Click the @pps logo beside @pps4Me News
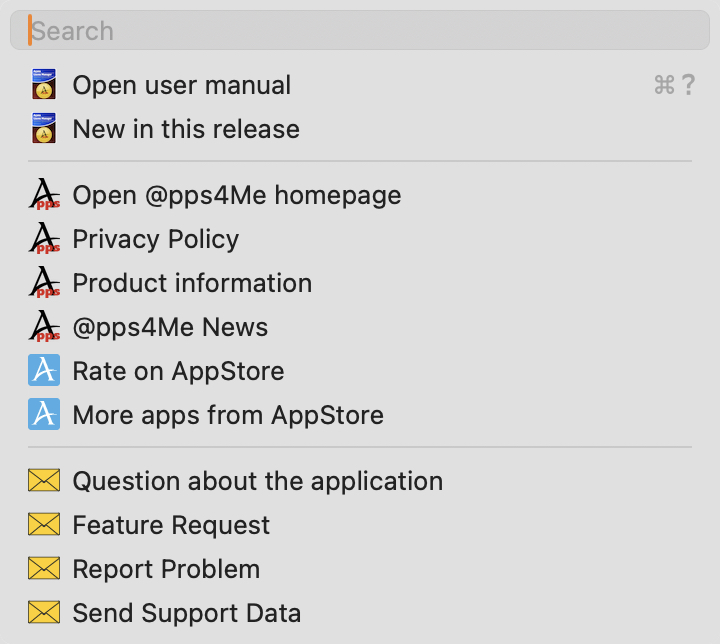Image resolution: width=720 pixels, height=644 pixels. point(44,327)
